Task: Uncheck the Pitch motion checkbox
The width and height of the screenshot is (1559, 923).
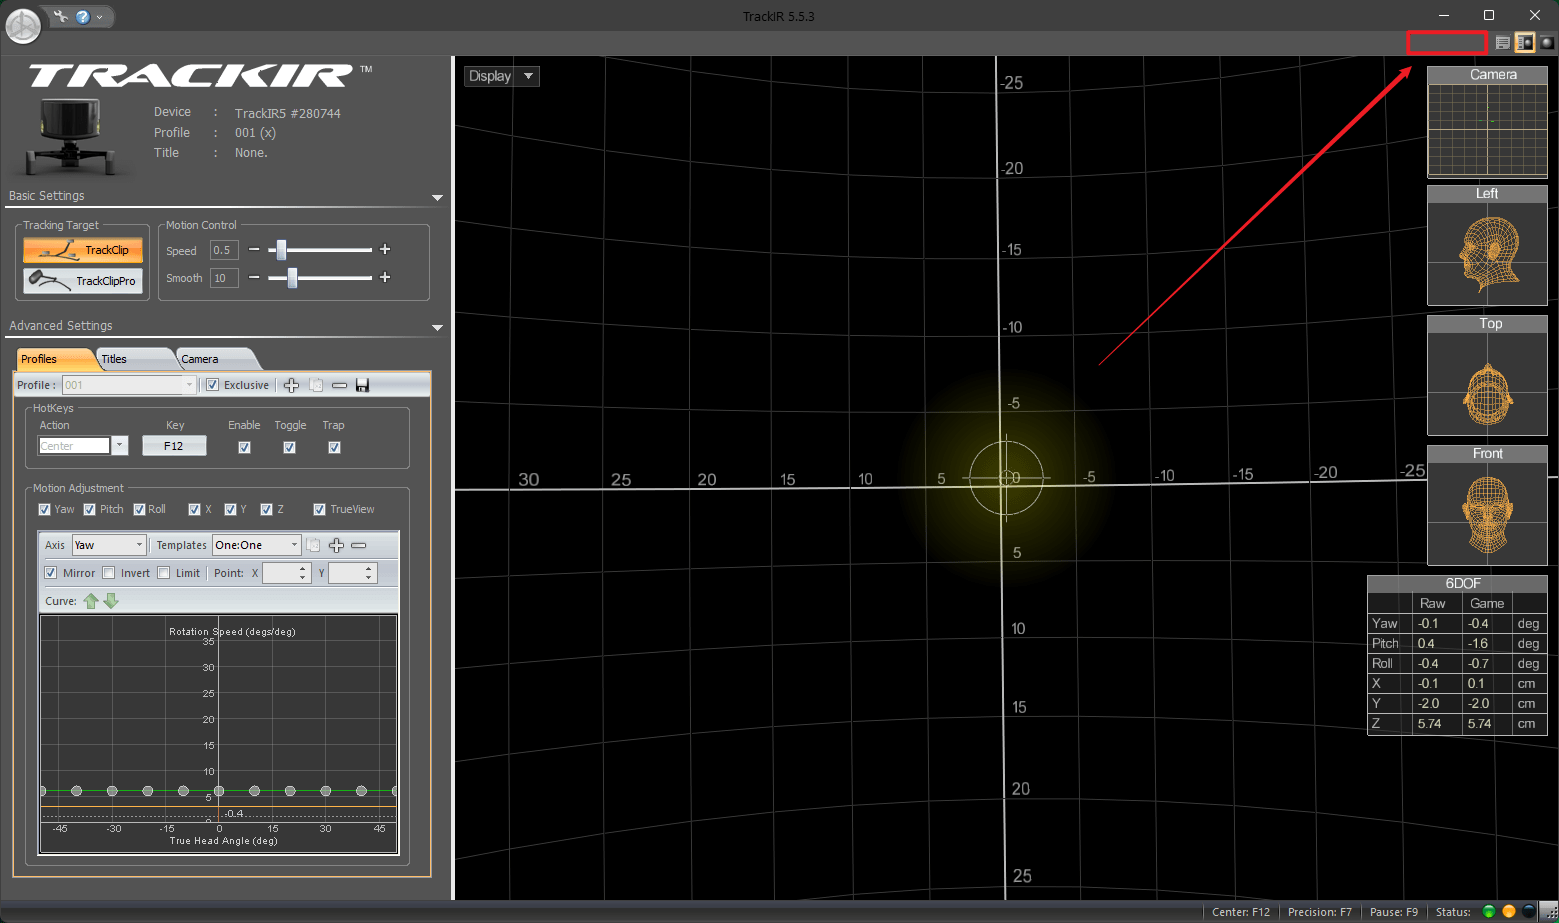Action: point(89,509)
